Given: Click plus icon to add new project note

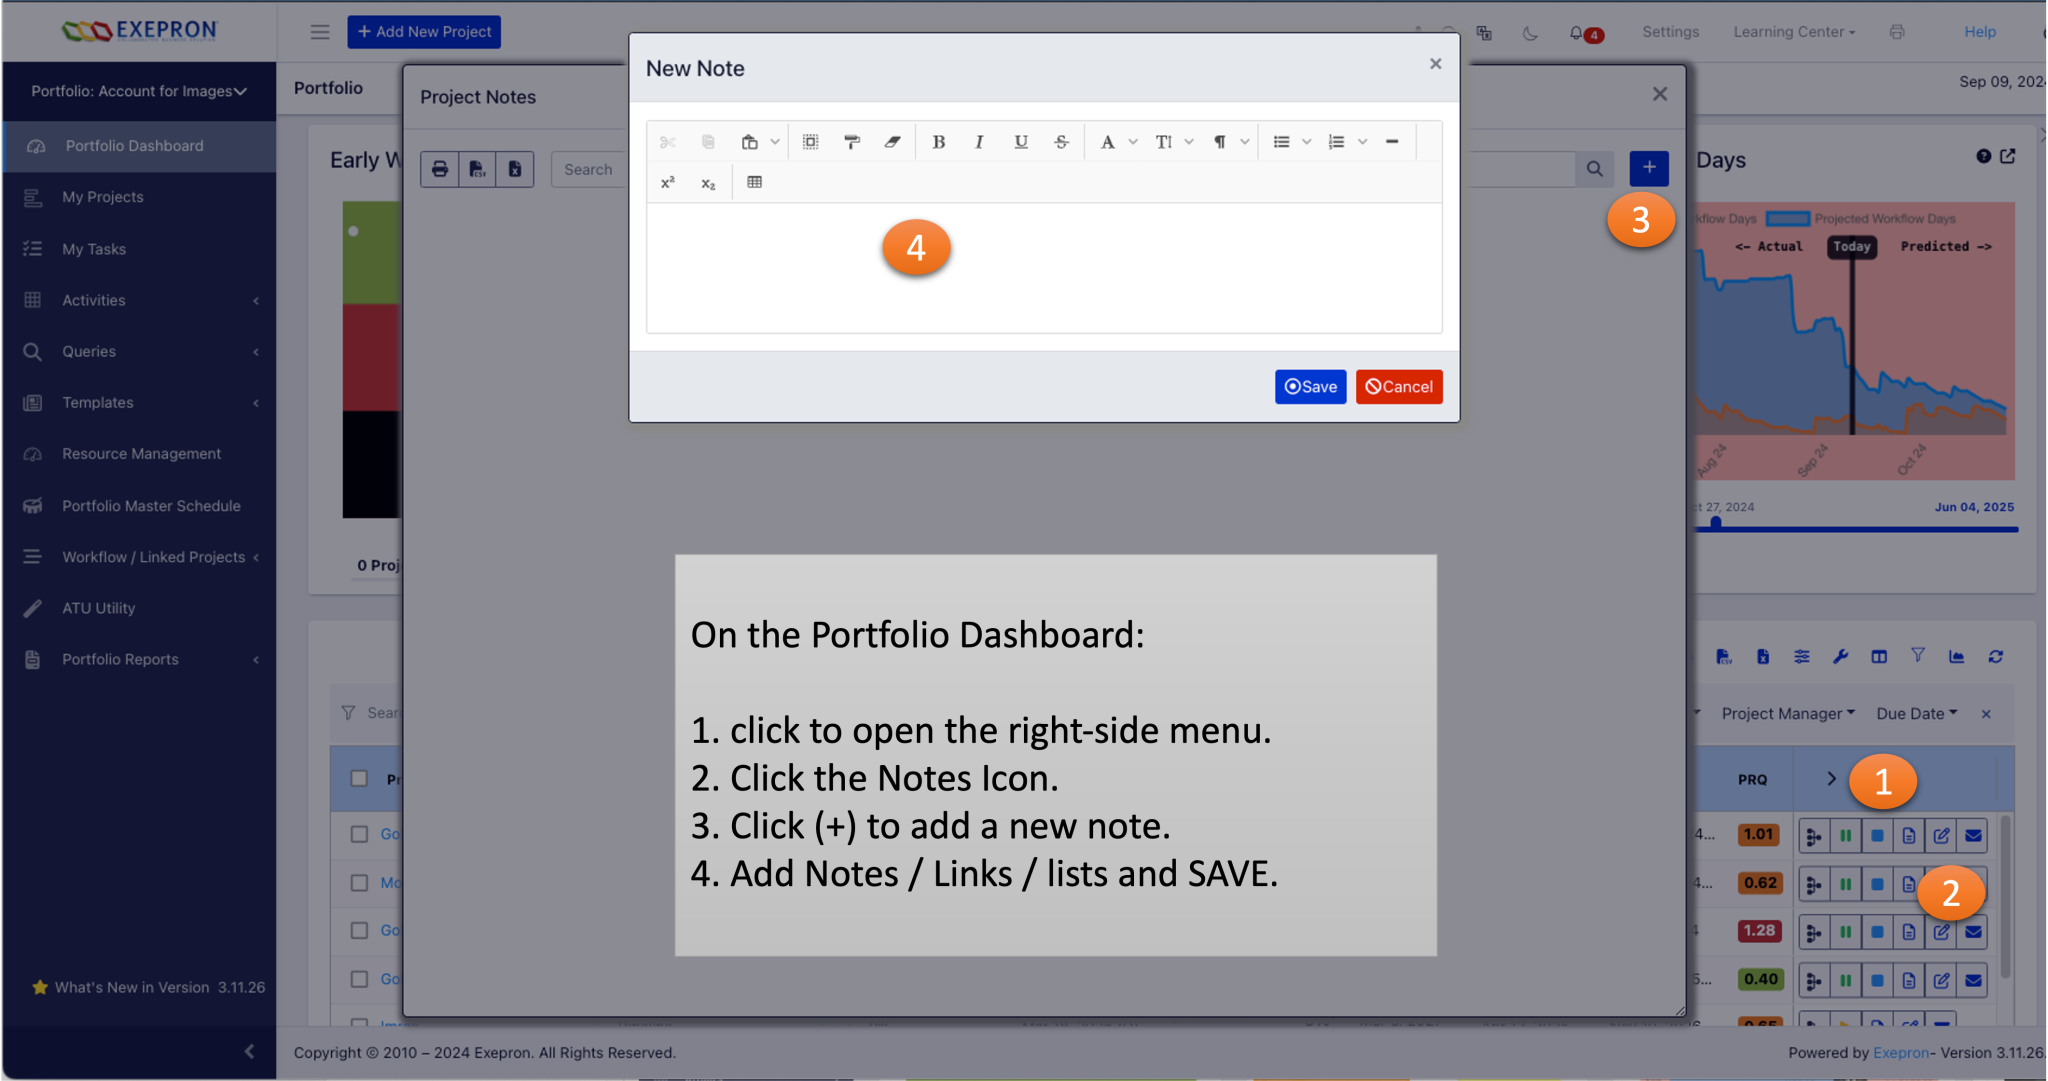Looking at the screenshot, I should pyautogui.click(x=1649, y=168).
